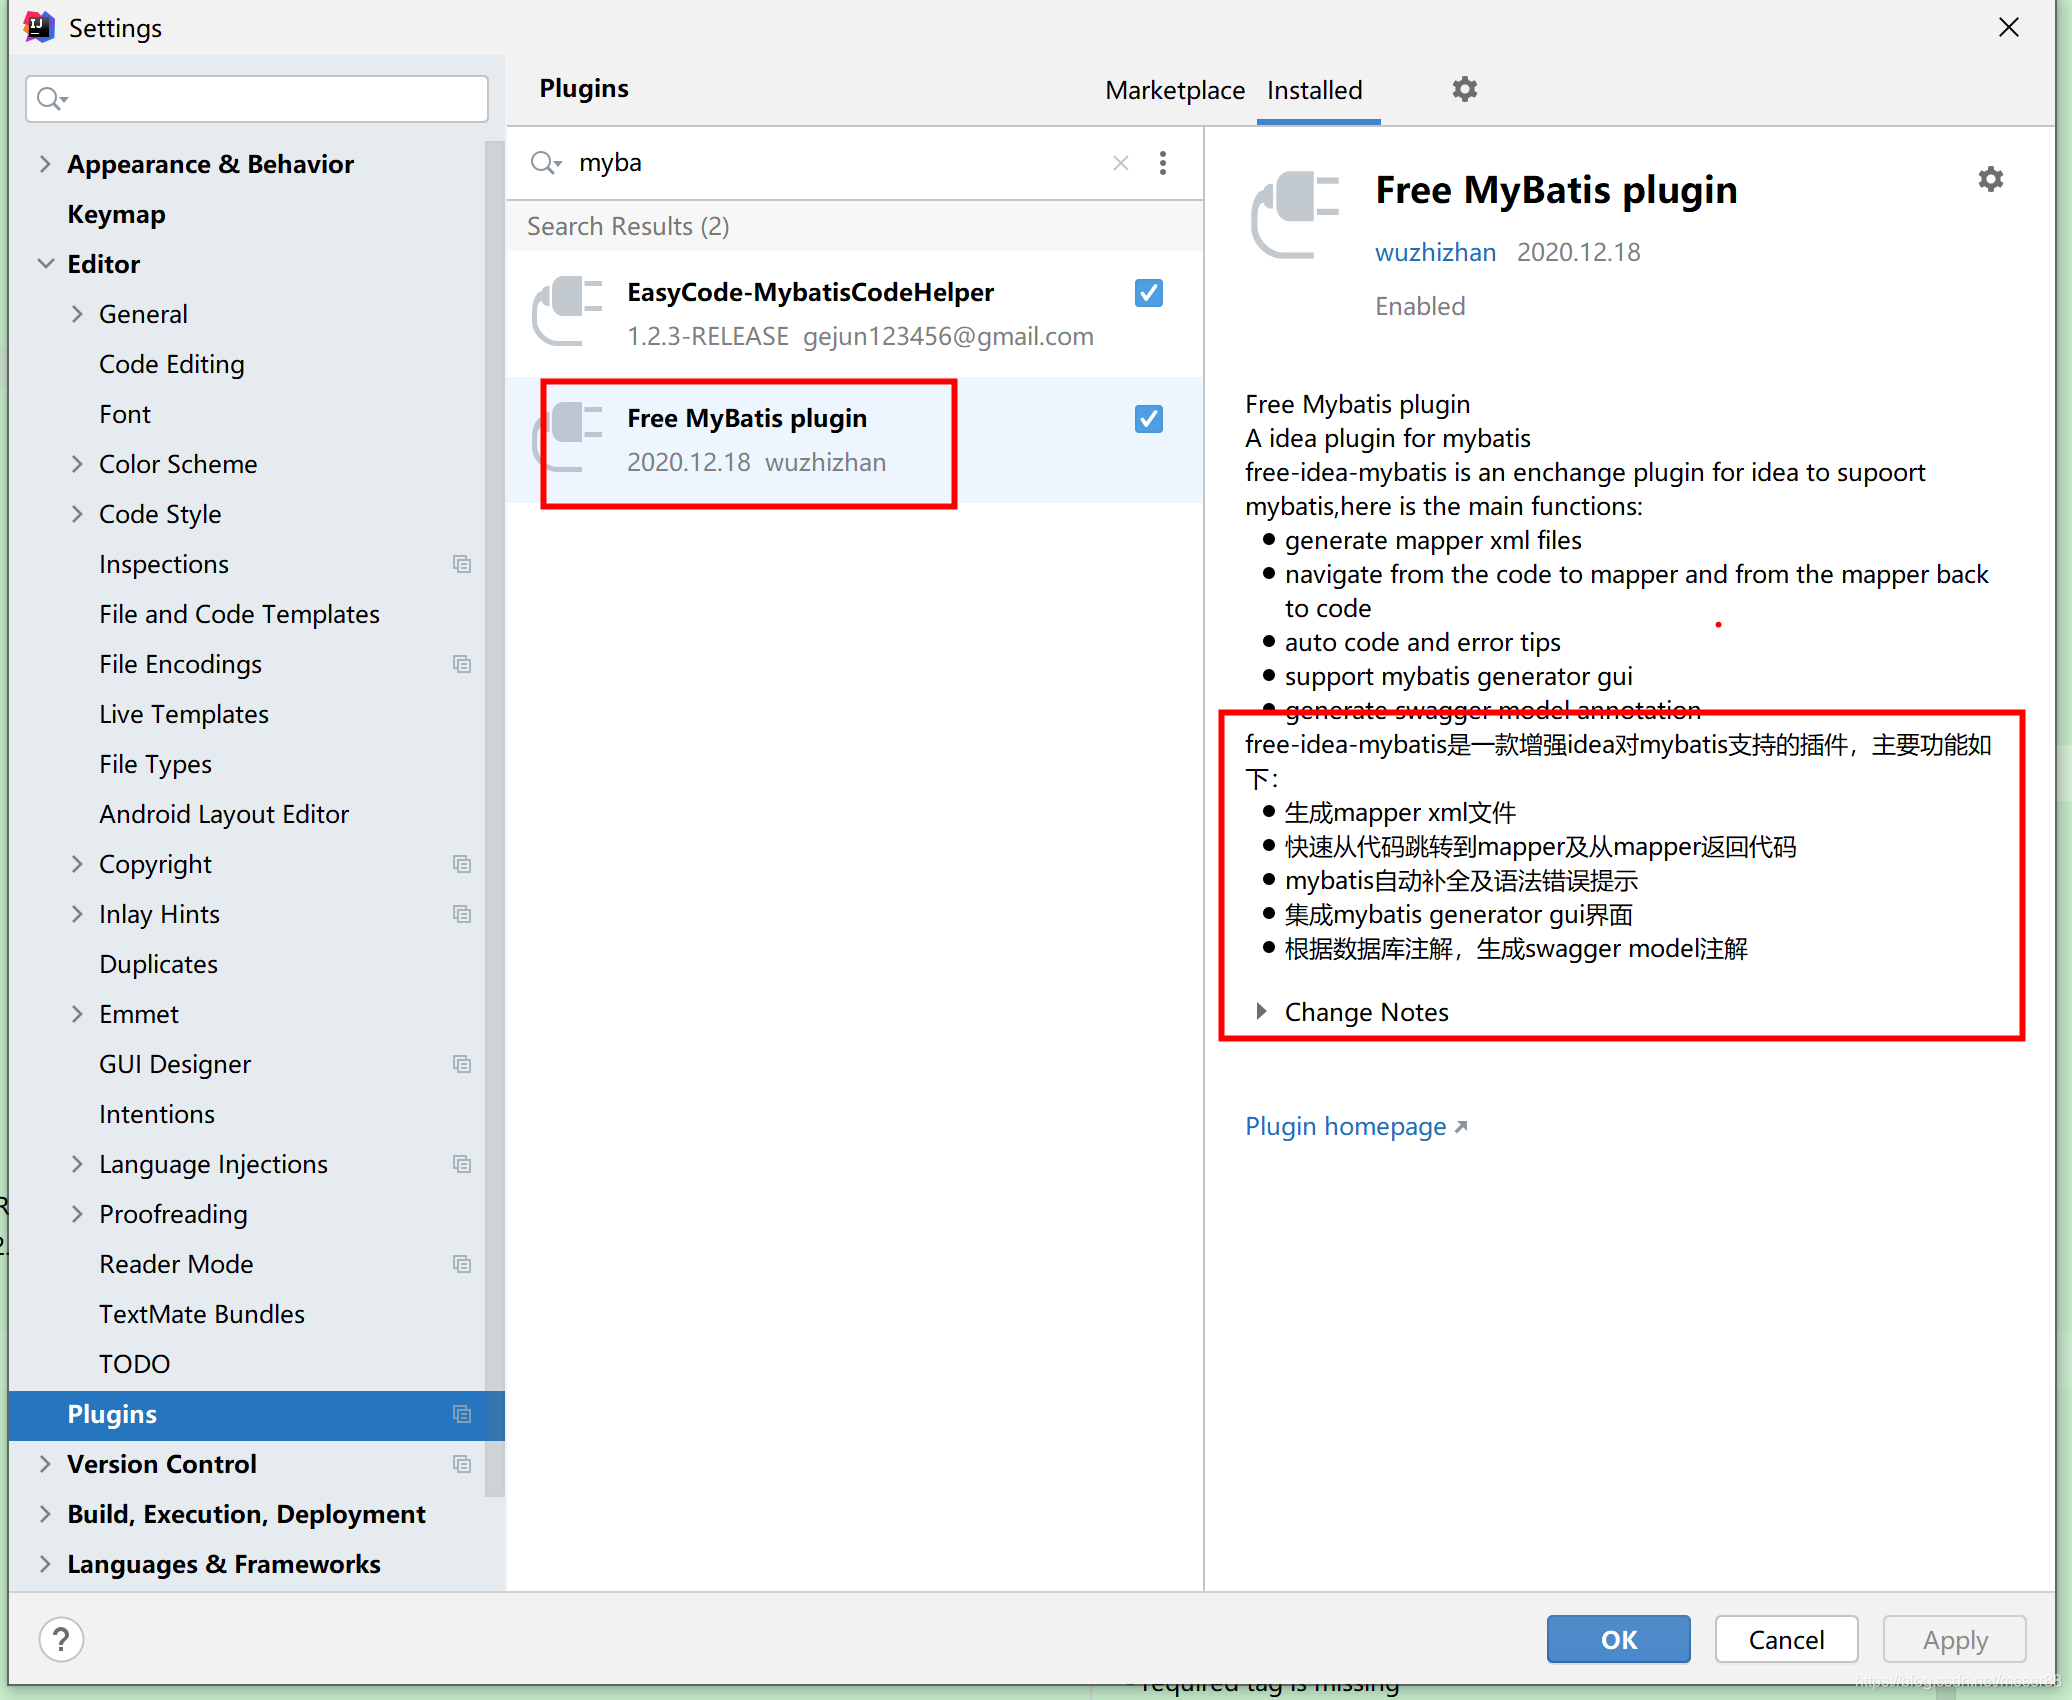This screenshot has height=1700, width=2072.
Task: Open TextMate Bundles settings
Action: click(202, 1314)
